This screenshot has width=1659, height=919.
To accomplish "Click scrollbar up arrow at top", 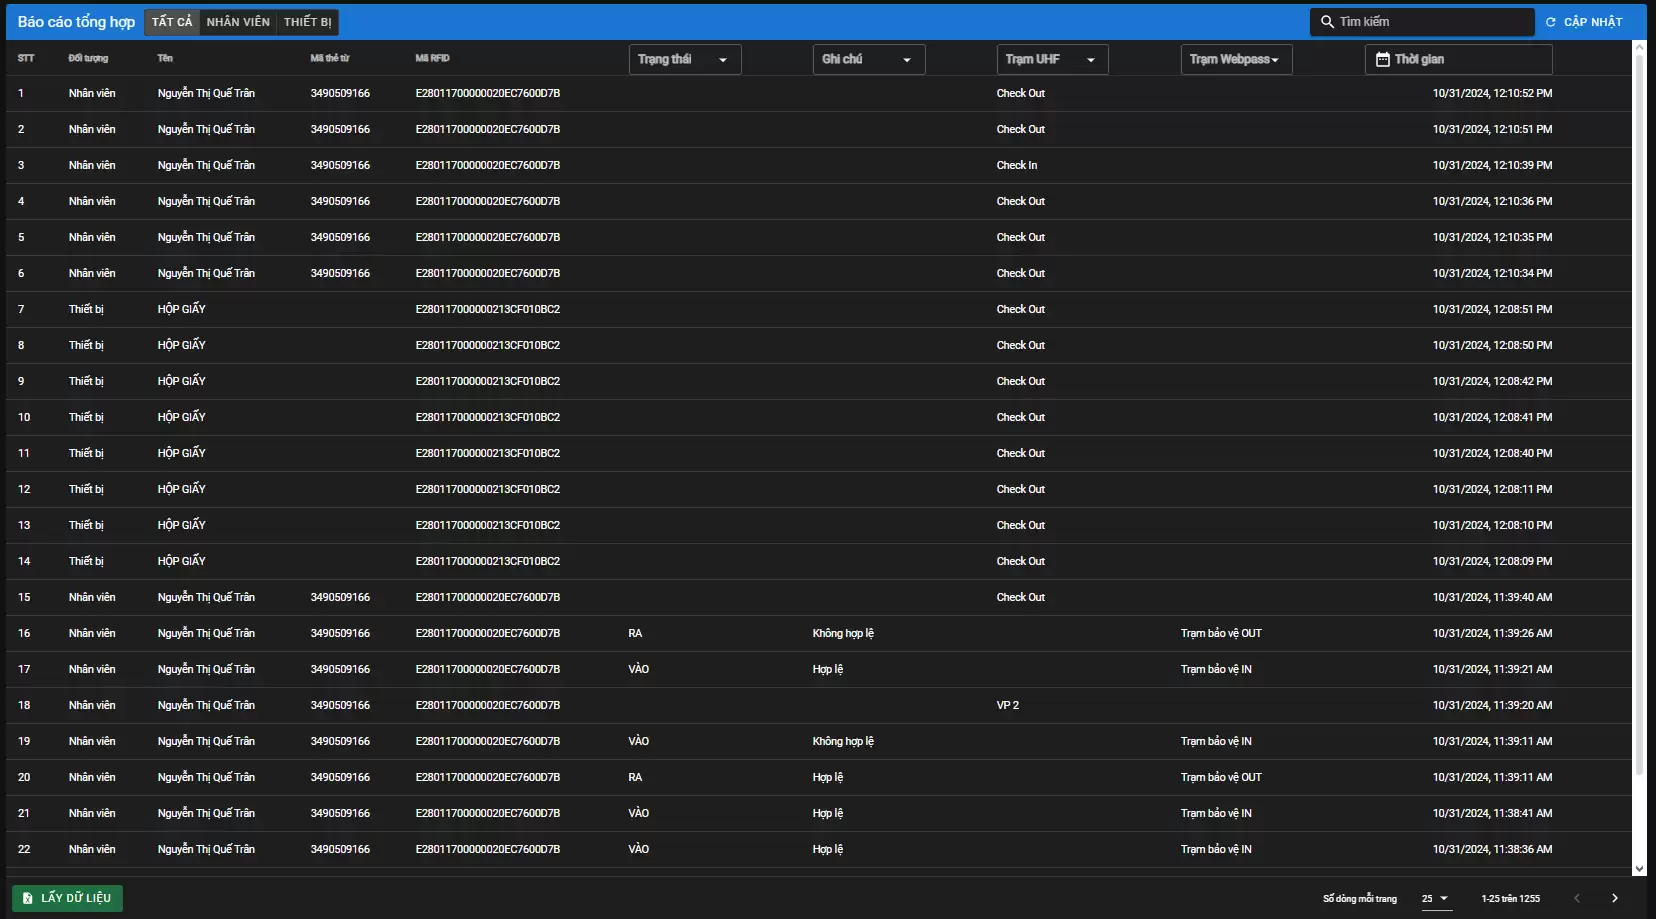I will click(x=1639, y=47).
